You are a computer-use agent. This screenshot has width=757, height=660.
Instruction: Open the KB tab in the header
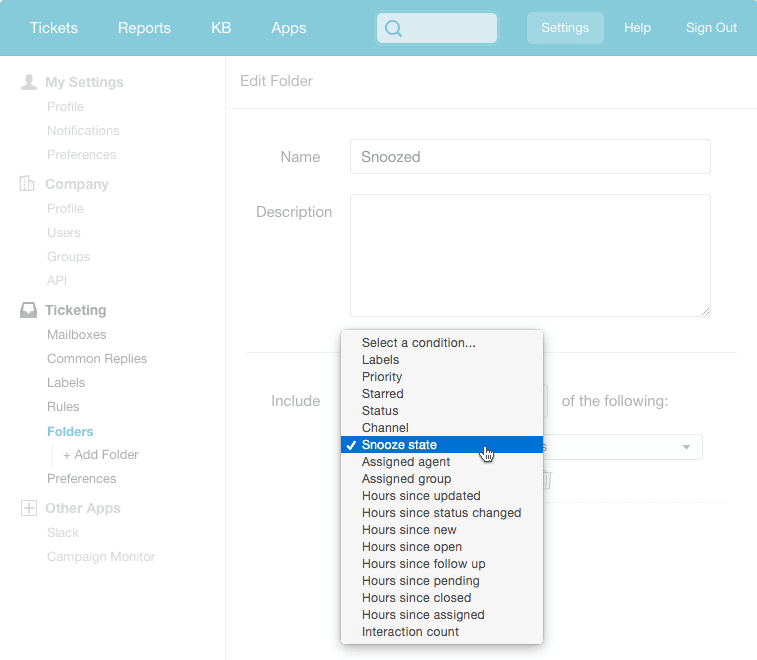pos(221,28)
